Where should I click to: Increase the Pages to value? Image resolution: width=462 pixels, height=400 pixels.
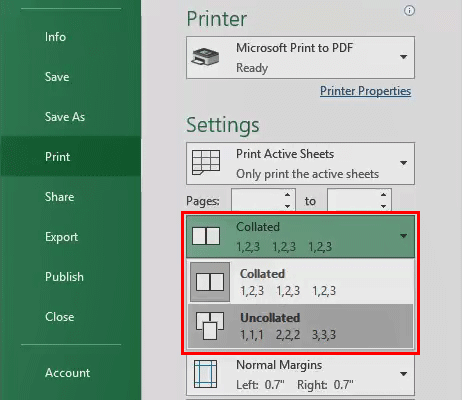(x=383, y=195)
